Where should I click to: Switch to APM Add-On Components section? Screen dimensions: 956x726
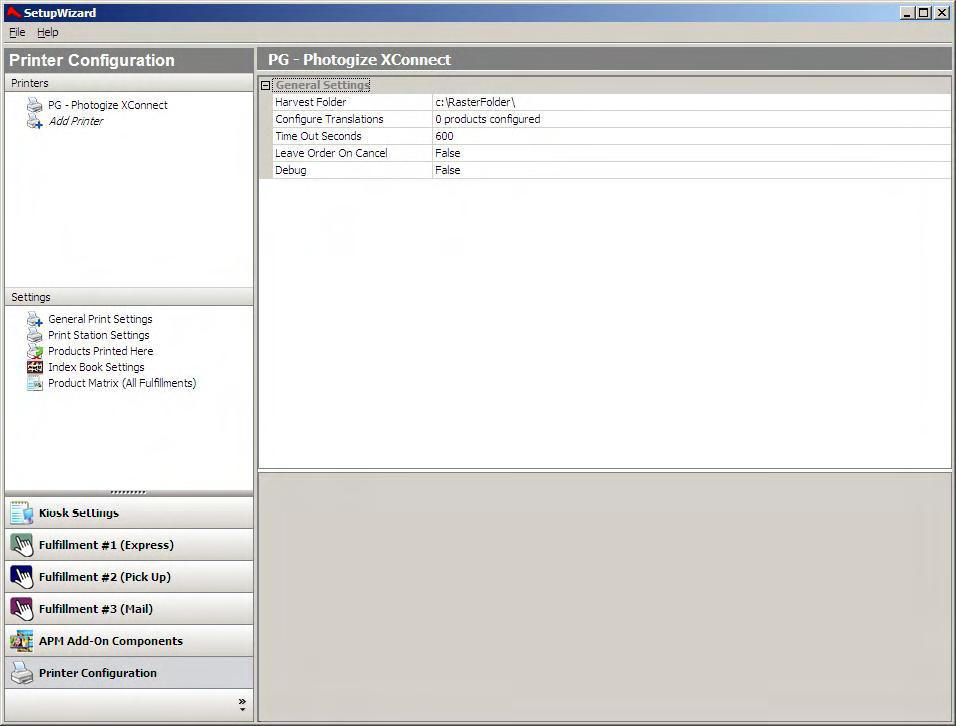click(129, 641)
